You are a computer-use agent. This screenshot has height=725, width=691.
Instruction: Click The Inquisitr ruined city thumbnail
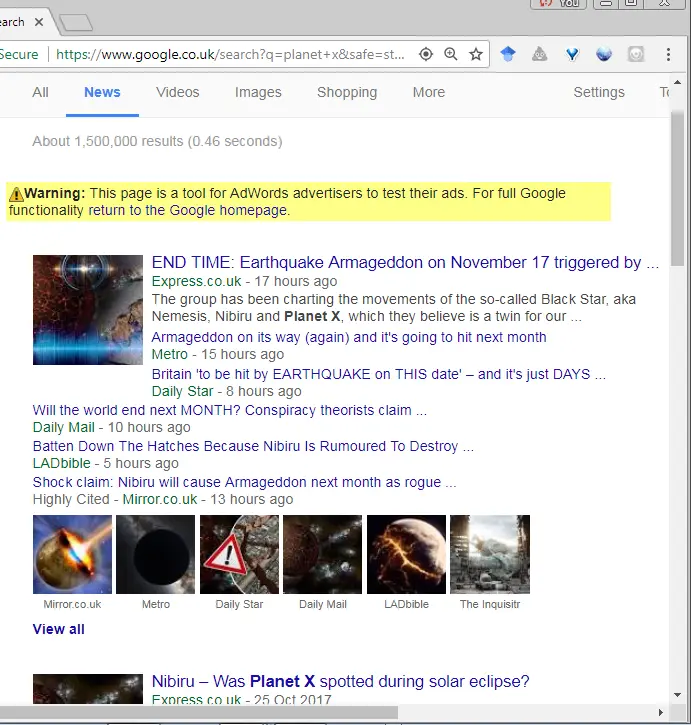tap(490, 554)
